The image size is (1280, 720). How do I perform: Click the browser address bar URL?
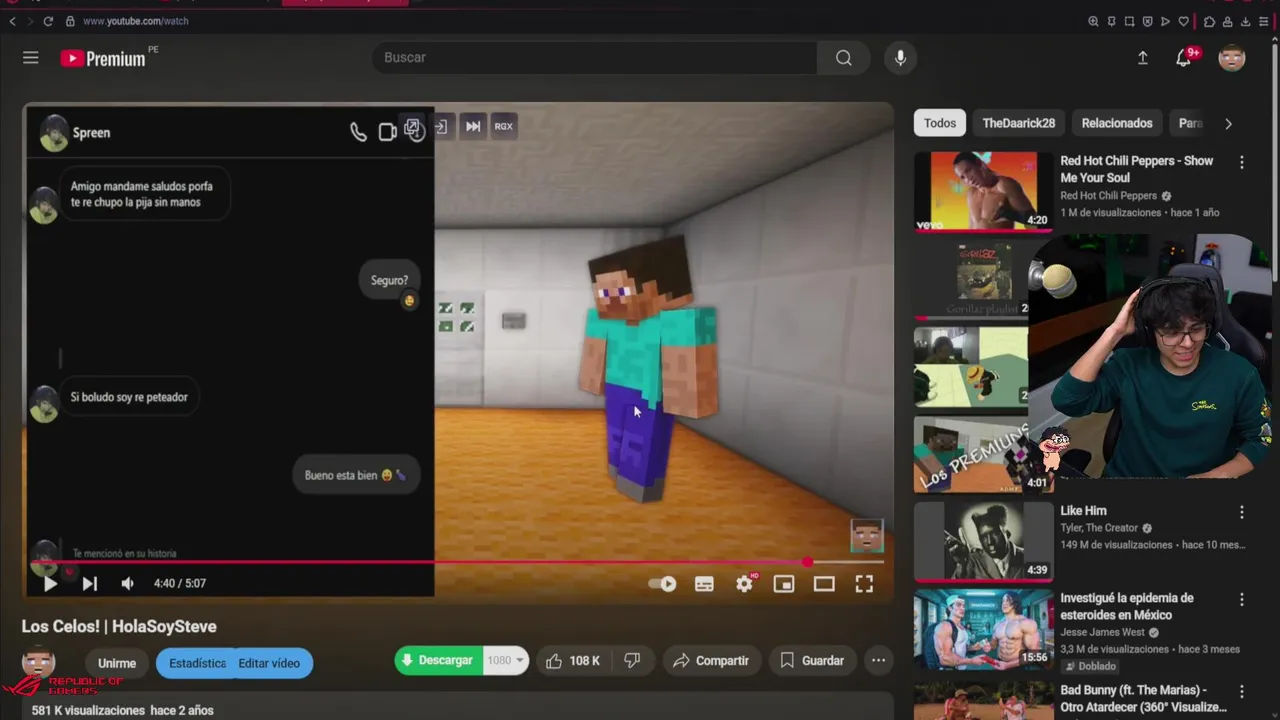click(135, 21)
